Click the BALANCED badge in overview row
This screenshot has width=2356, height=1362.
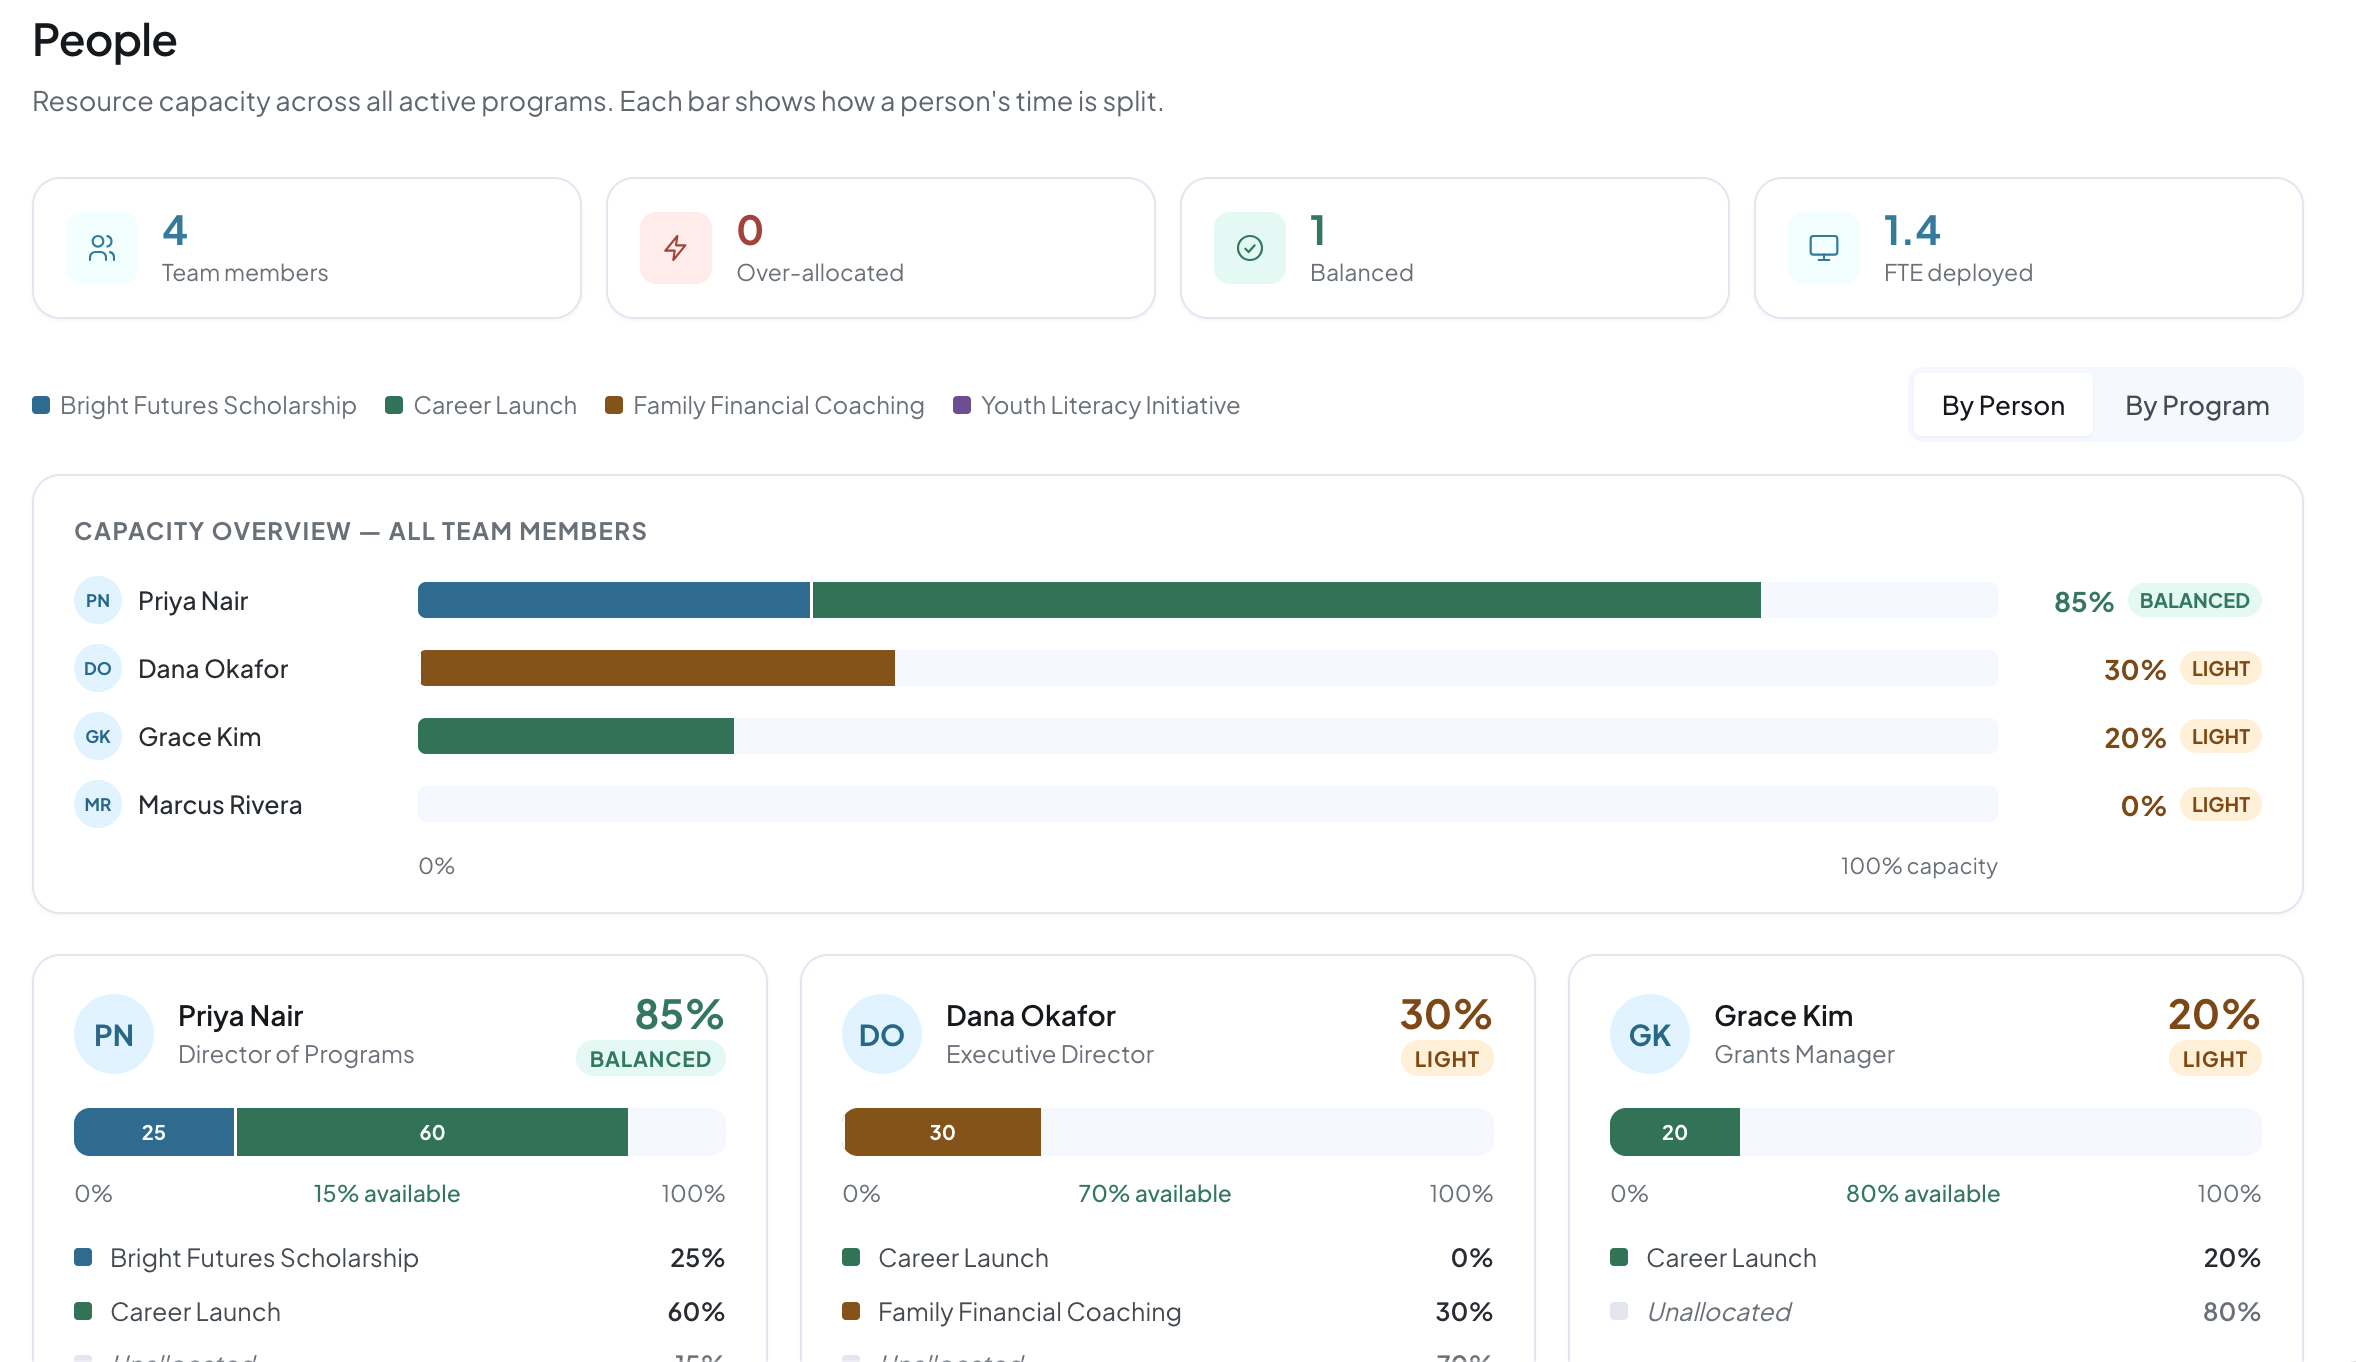[x=2194, y=600]
